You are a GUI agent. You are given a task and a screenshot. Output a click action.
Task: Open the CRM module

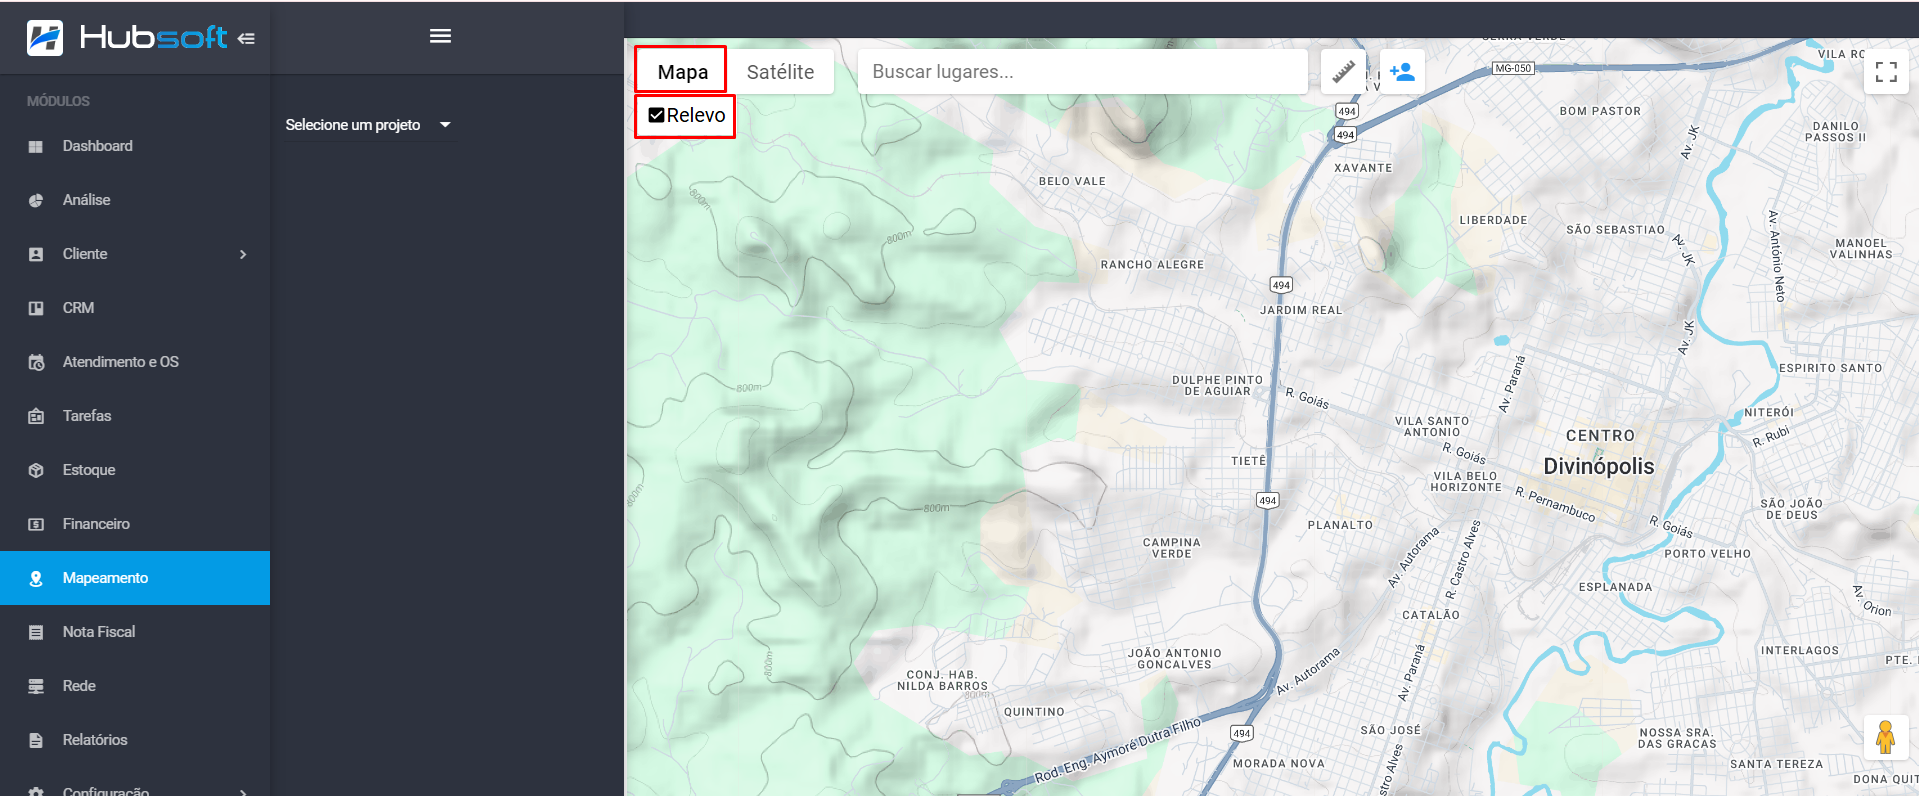[135, 308]
